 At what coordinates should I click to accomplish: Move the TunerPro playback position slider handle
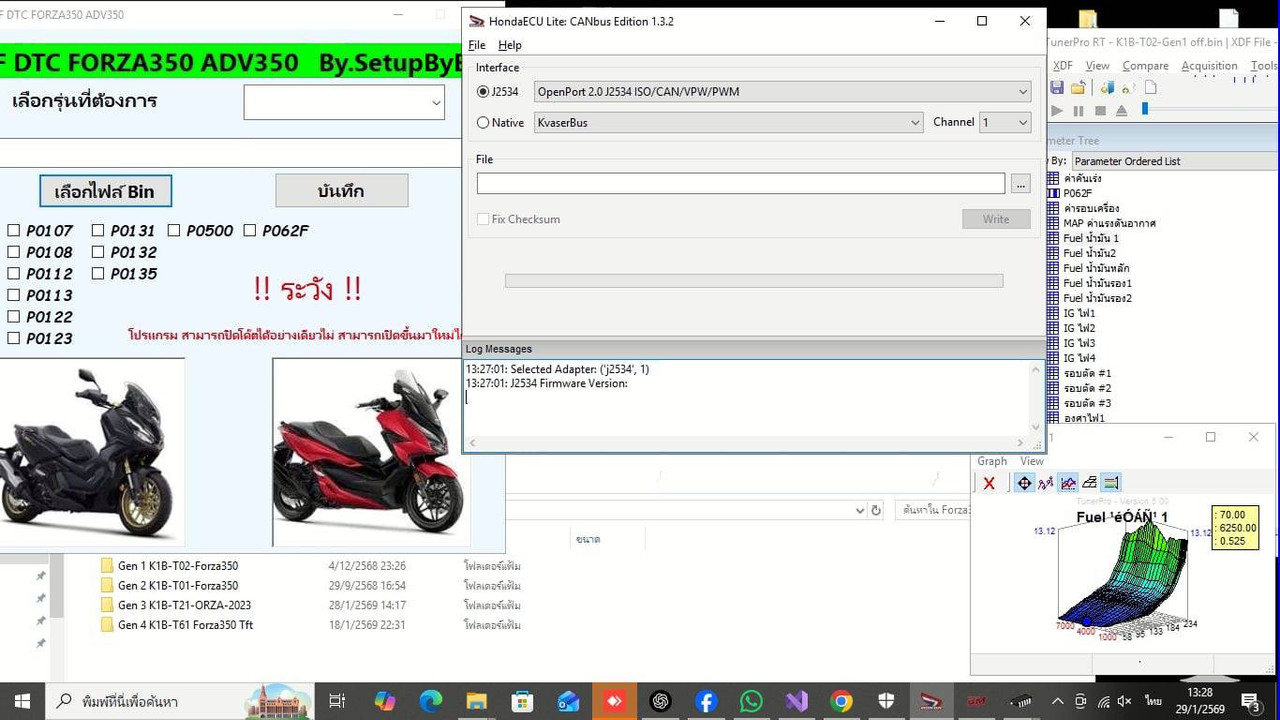tap(1145, 109)
